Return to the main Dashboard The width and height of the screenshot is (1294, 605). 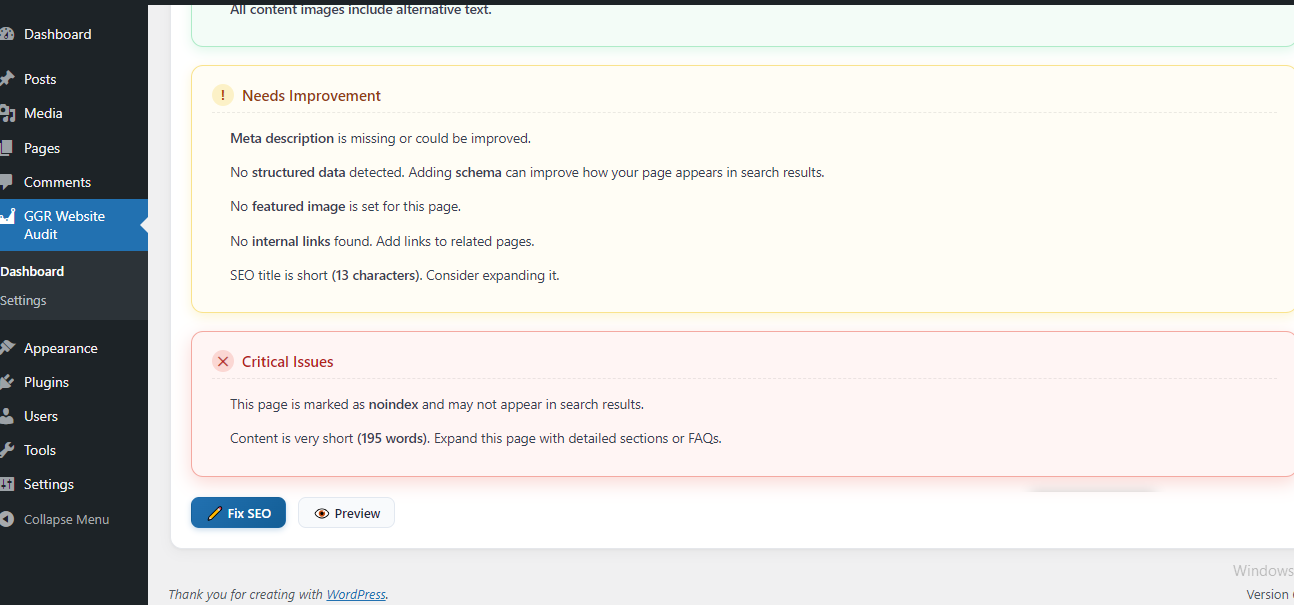57,33
